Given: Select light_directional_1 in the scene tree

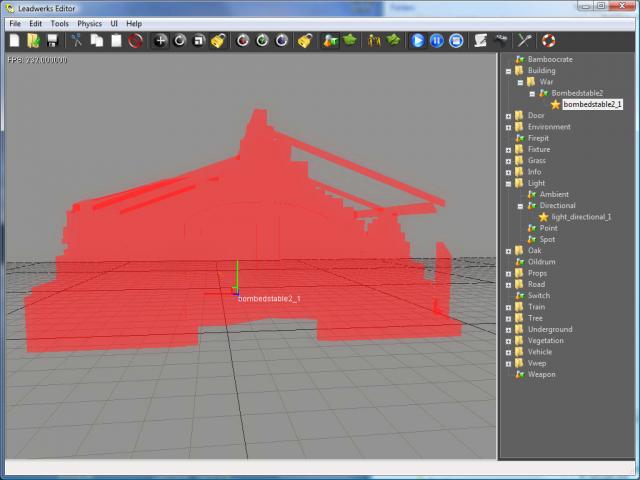Looking at the screenshot, I should (581, 217).
